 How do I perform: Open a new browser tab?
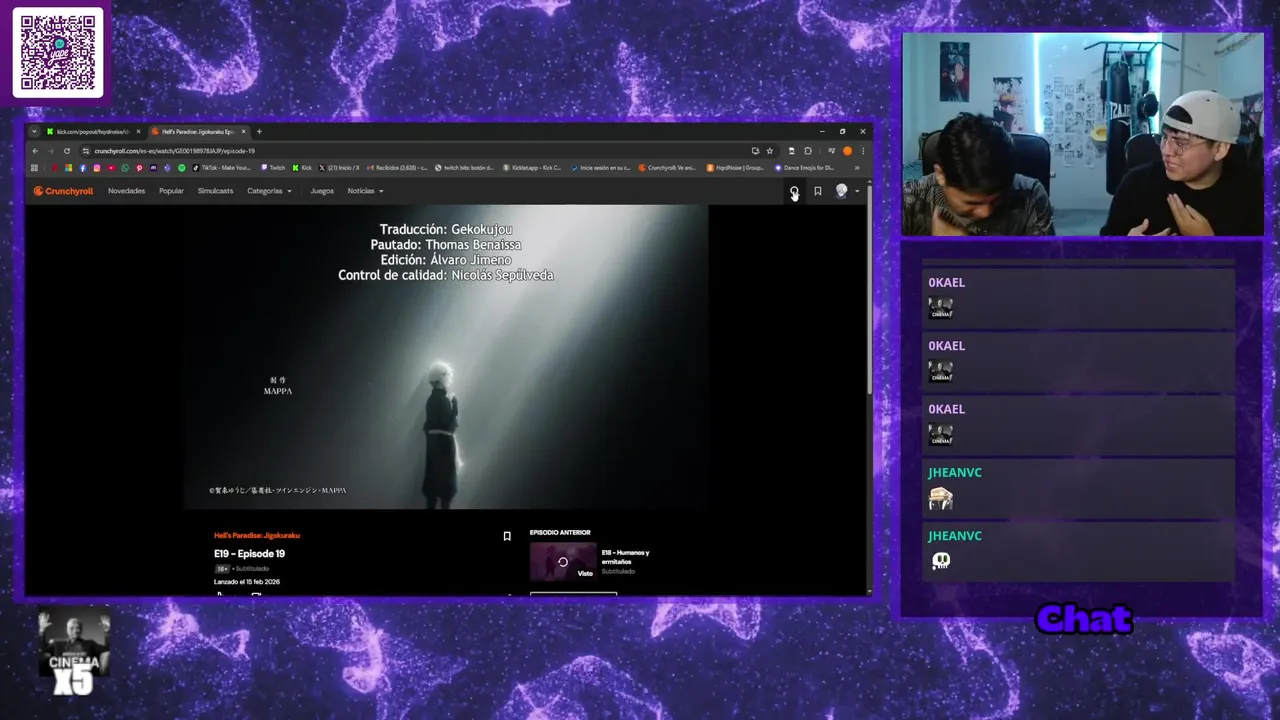(x=259, y=132)
